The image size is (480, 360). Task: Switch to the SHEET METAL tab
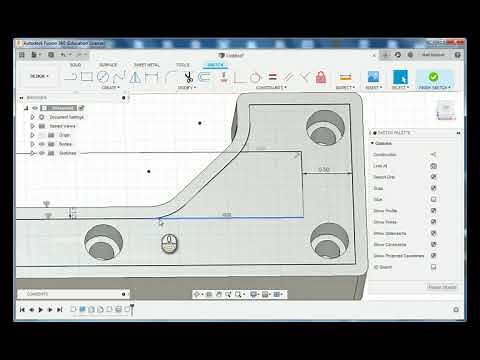pos(147,65)
